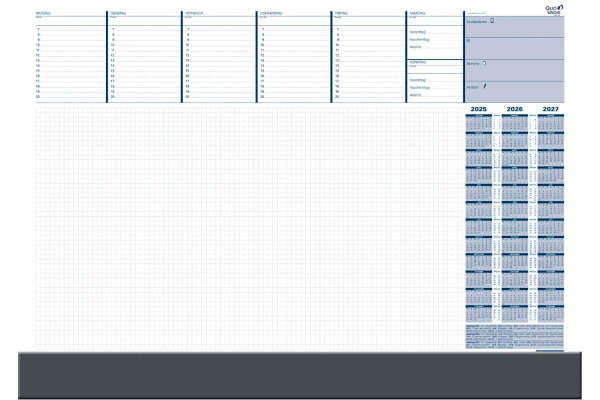Click the Nachmittag line under Samstag
Image resolution: width=600 pixels, height=400 pixels.
pos(432,40)
